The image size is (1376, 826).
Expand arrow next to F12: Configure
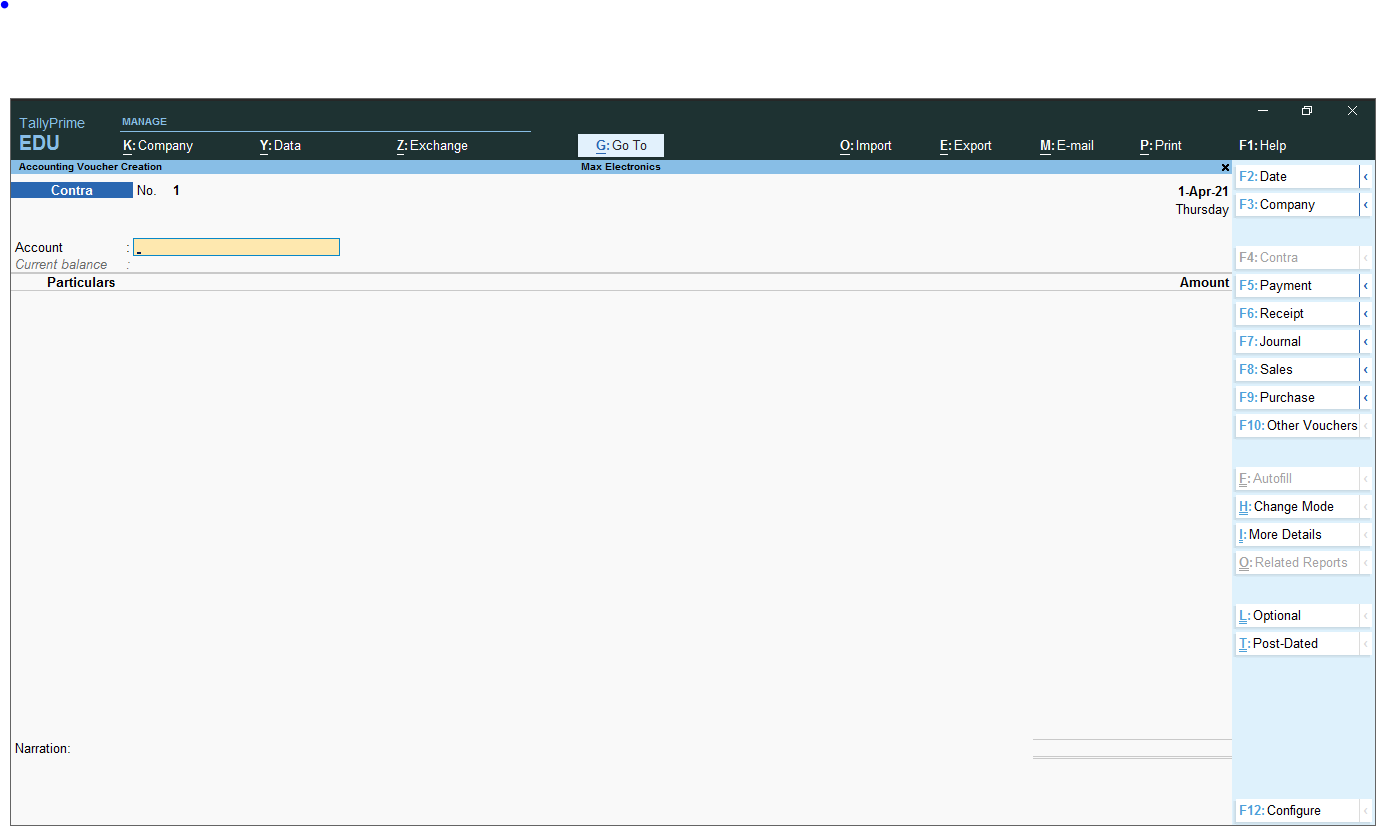[x=1365, y=810]
